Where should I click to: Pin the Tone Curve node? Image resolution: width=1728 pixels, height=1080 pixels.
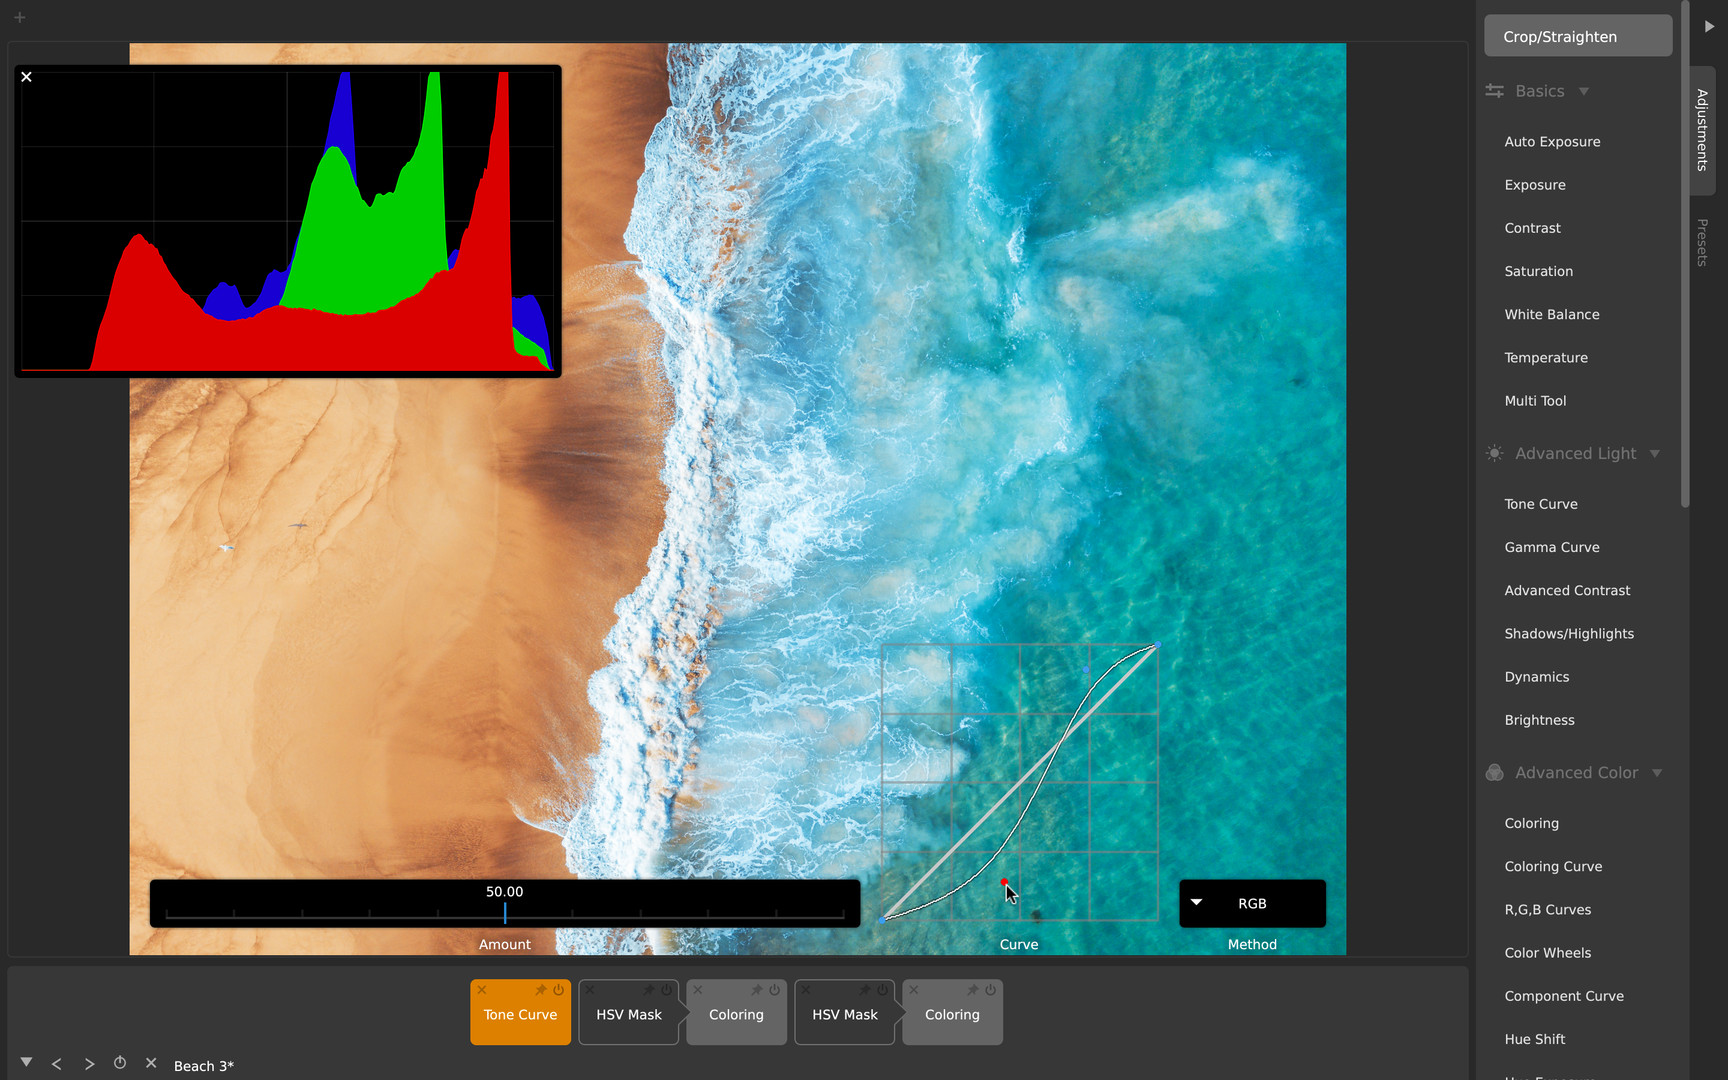point(541,990)
